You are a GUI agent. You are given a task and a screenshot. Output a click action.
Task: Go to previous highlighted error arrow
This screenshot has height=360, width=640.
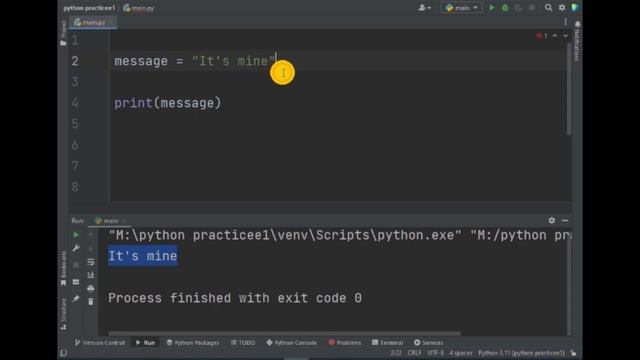[x=555, y=36]
